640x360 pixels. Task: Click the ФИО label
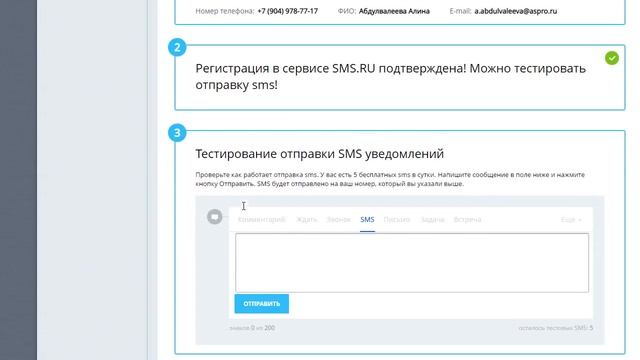pyautogui.click(x=347, y=11)
